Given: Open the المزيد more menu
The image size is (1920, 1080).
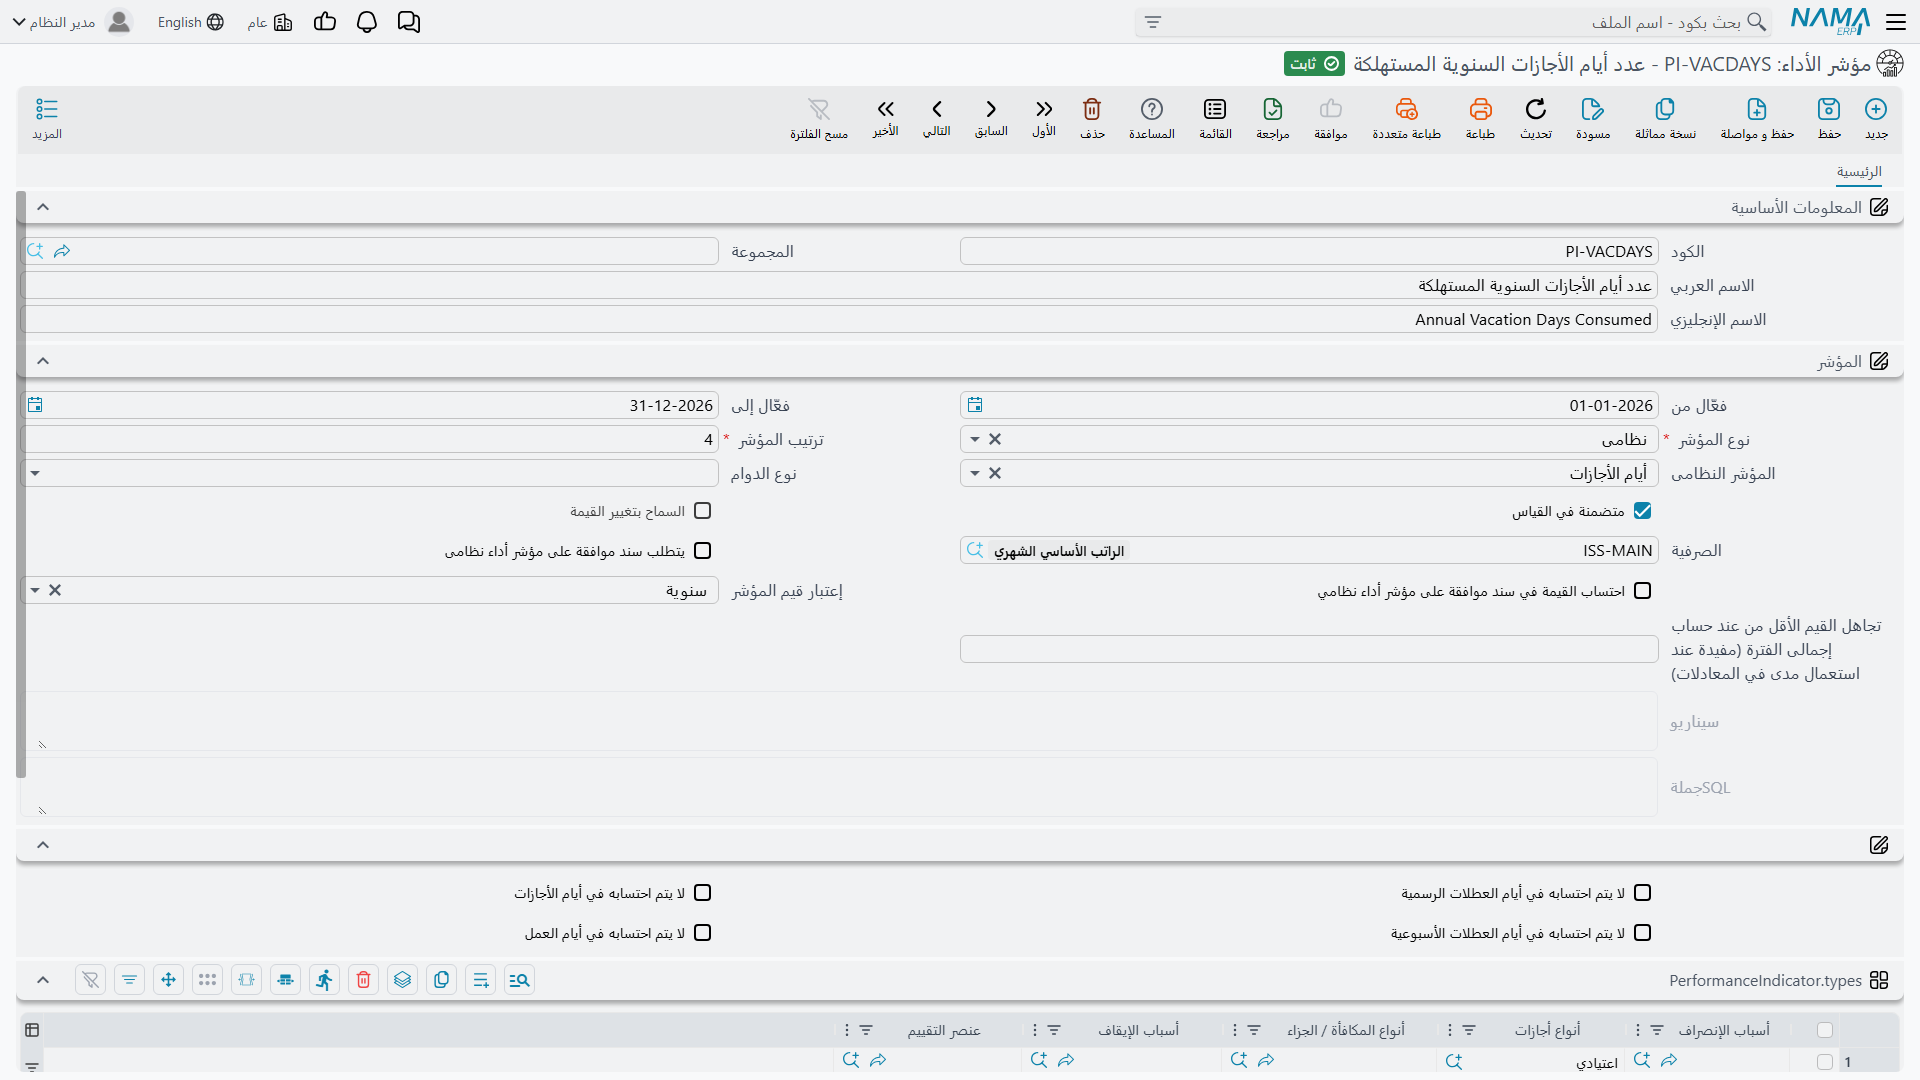Looking at the screenshot, I should (x=47, y=118).
